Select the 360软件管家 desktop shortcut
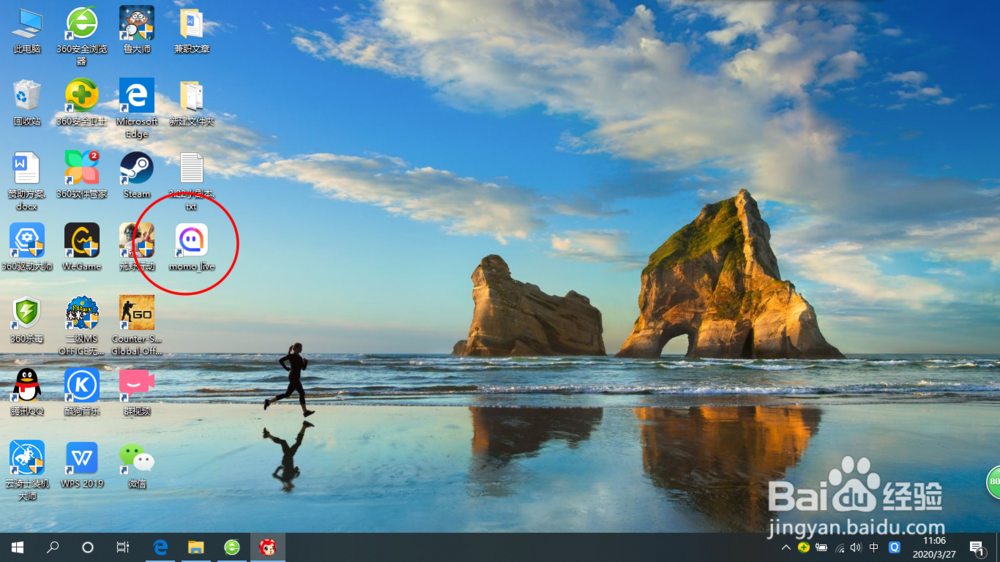The image size is (1000, 562). coord(82,175)
